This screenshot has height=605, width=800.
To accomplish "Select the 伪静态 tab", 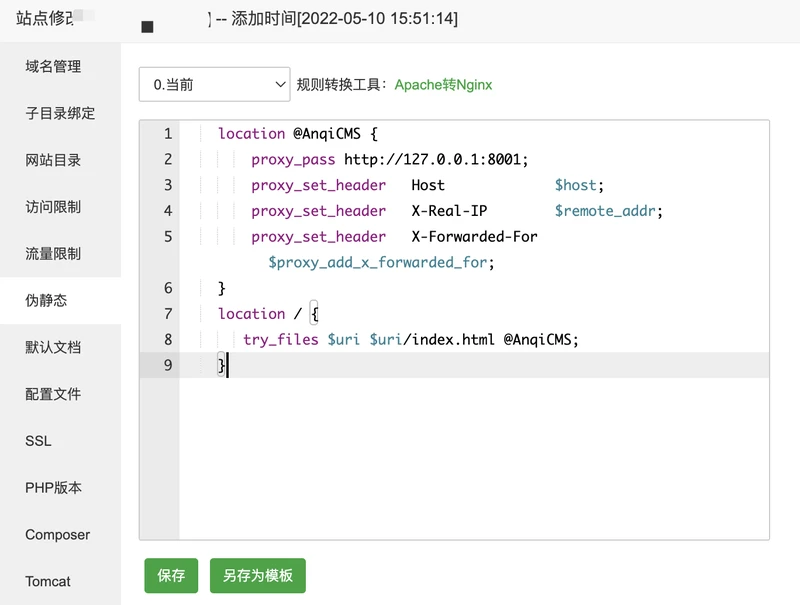I will pyautogui.click(x=47, y=300).
